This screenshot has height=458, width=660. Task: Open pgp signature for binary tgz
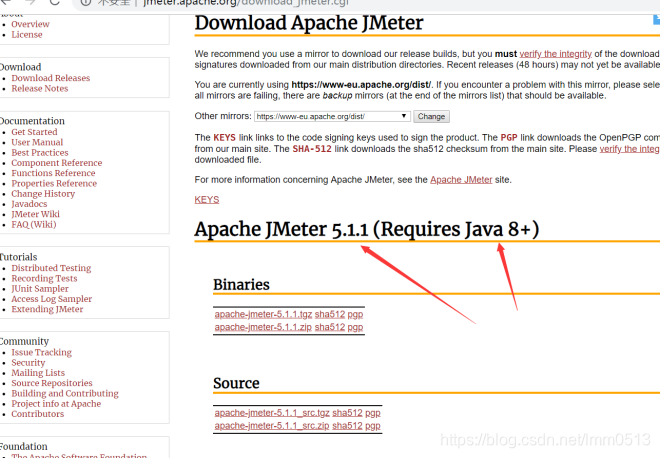click(x=355, y=314)
